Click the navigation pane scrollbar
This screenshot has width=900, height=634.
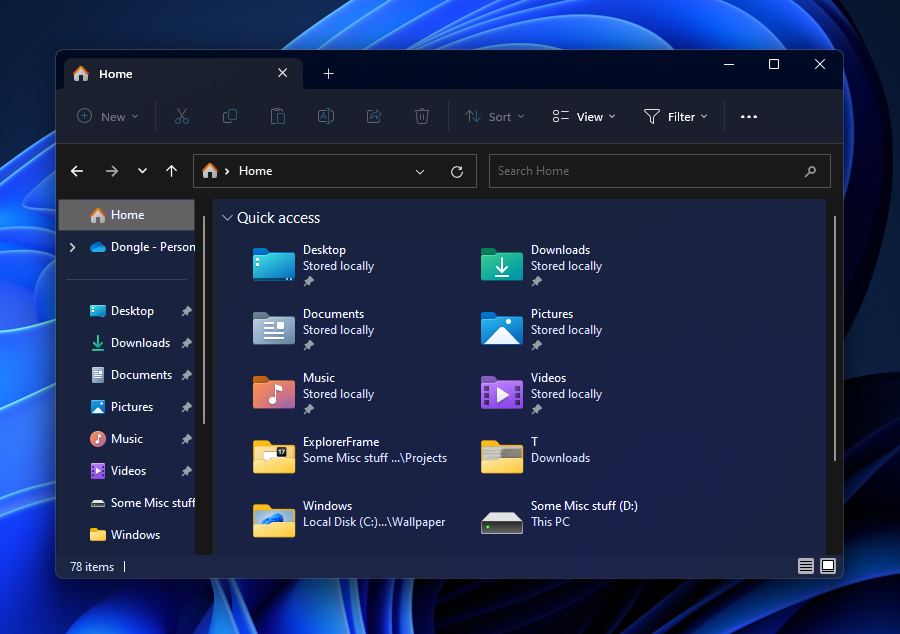pyautogui.click(x=204, y=320)
